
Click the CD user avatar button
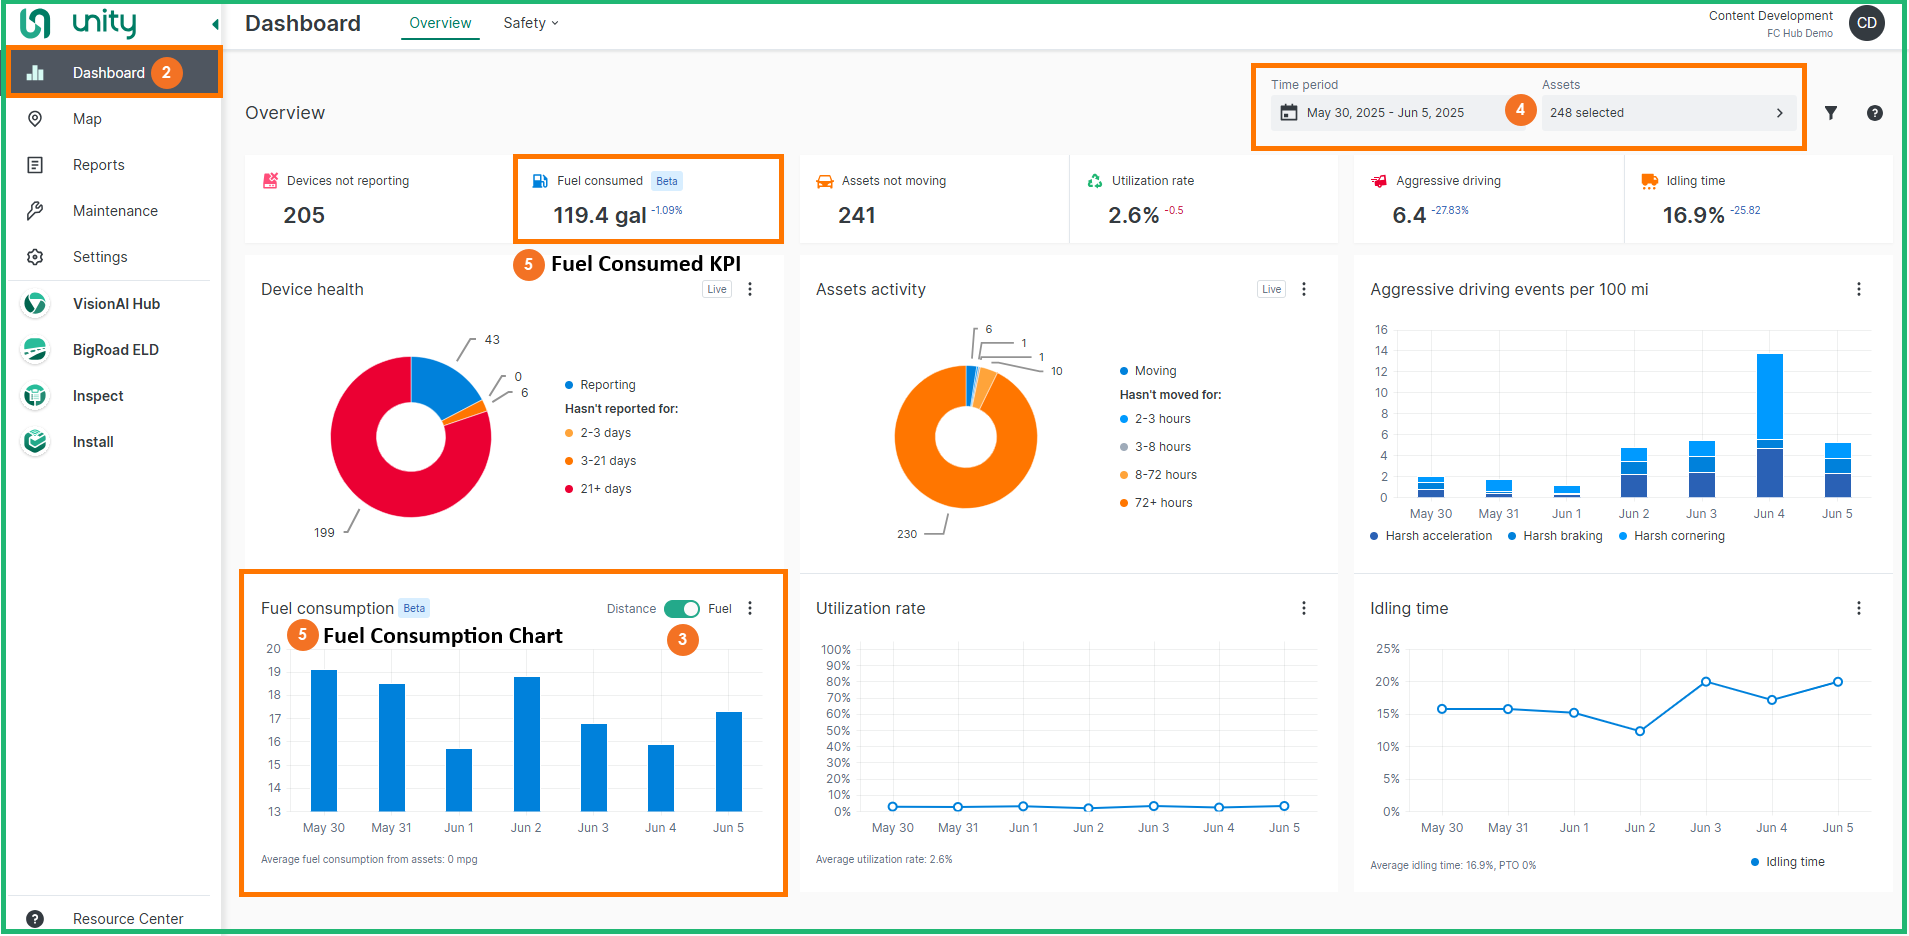(x=1866, y=23)
